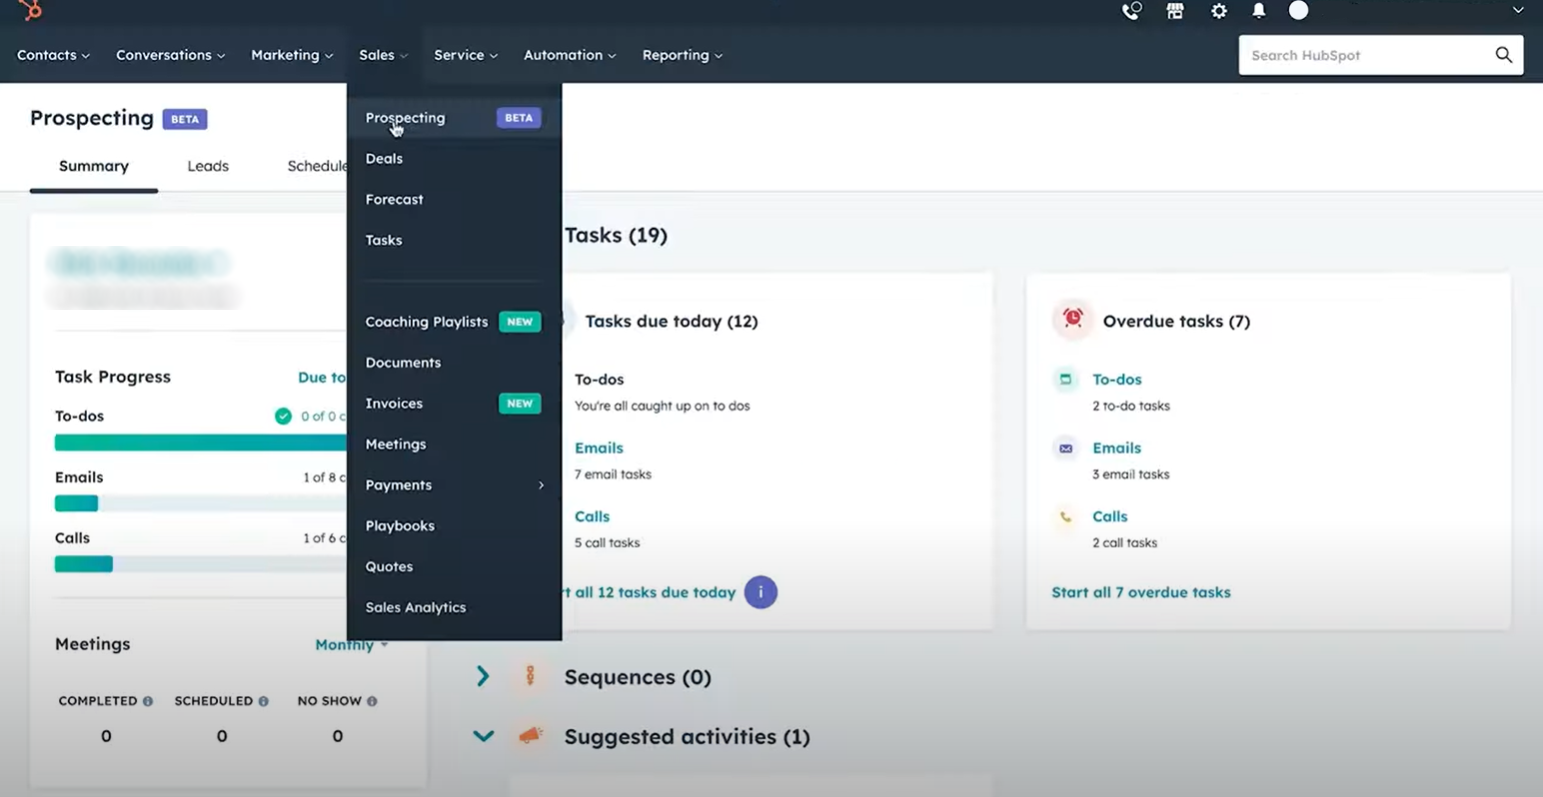Open Playbooks from the Sales menu

(x=454, y=525)
